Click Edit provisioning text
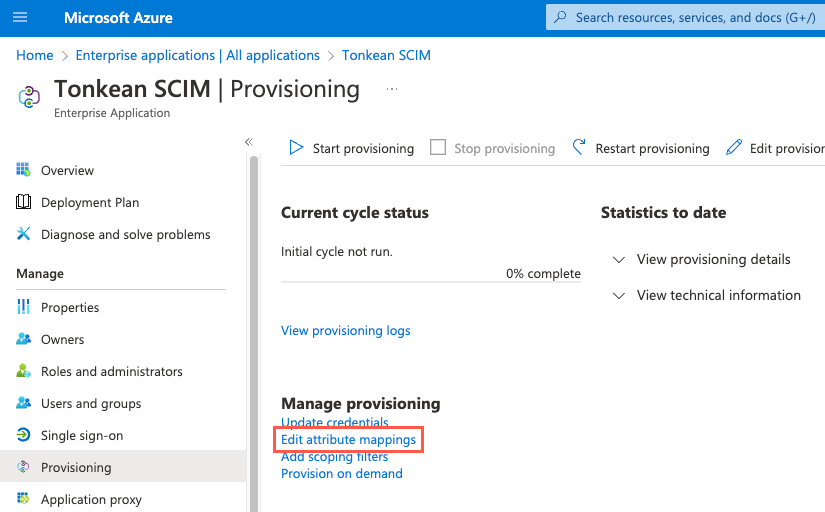 click(787, 149)
